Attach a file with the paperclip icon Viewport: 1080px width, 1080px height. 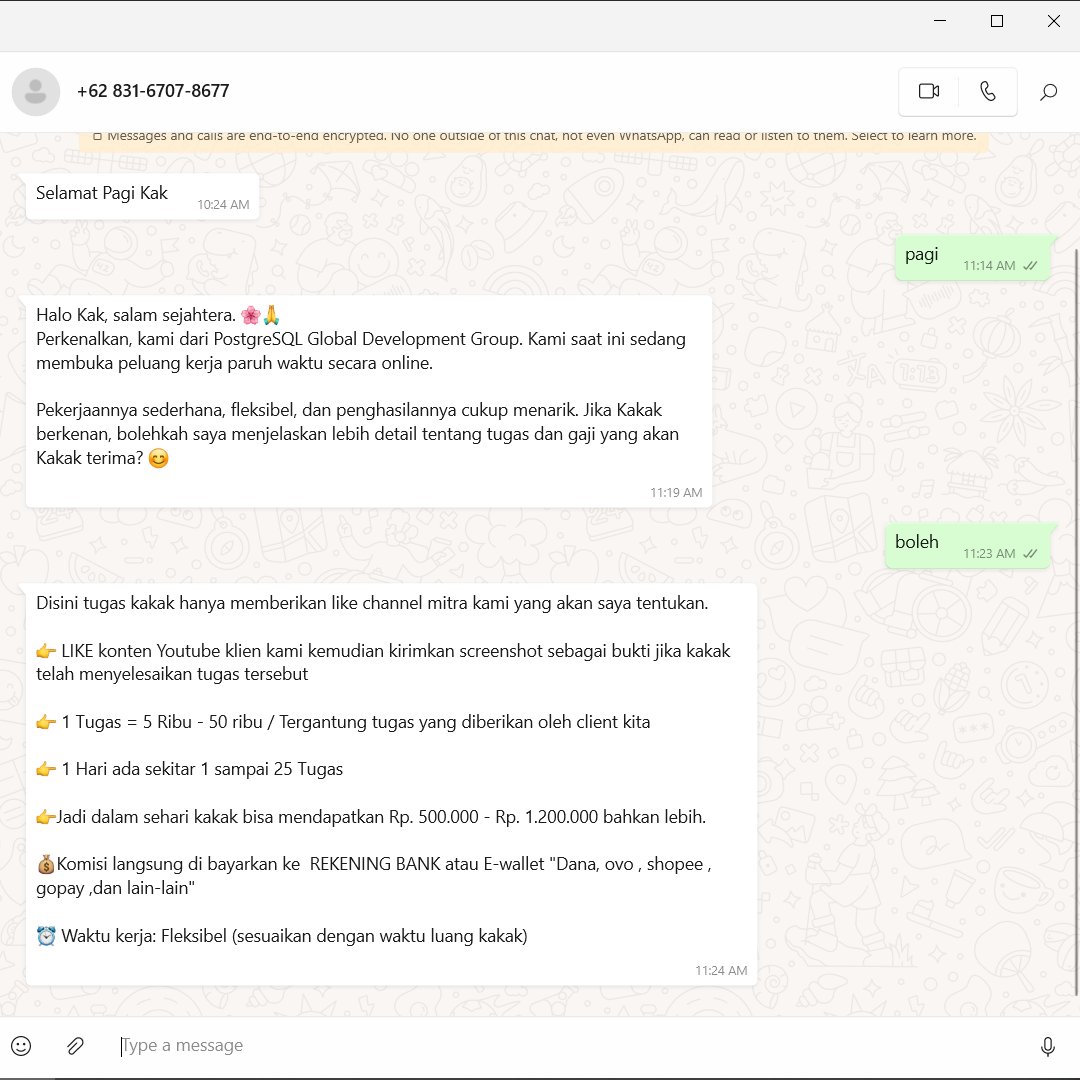point(75,1046)
